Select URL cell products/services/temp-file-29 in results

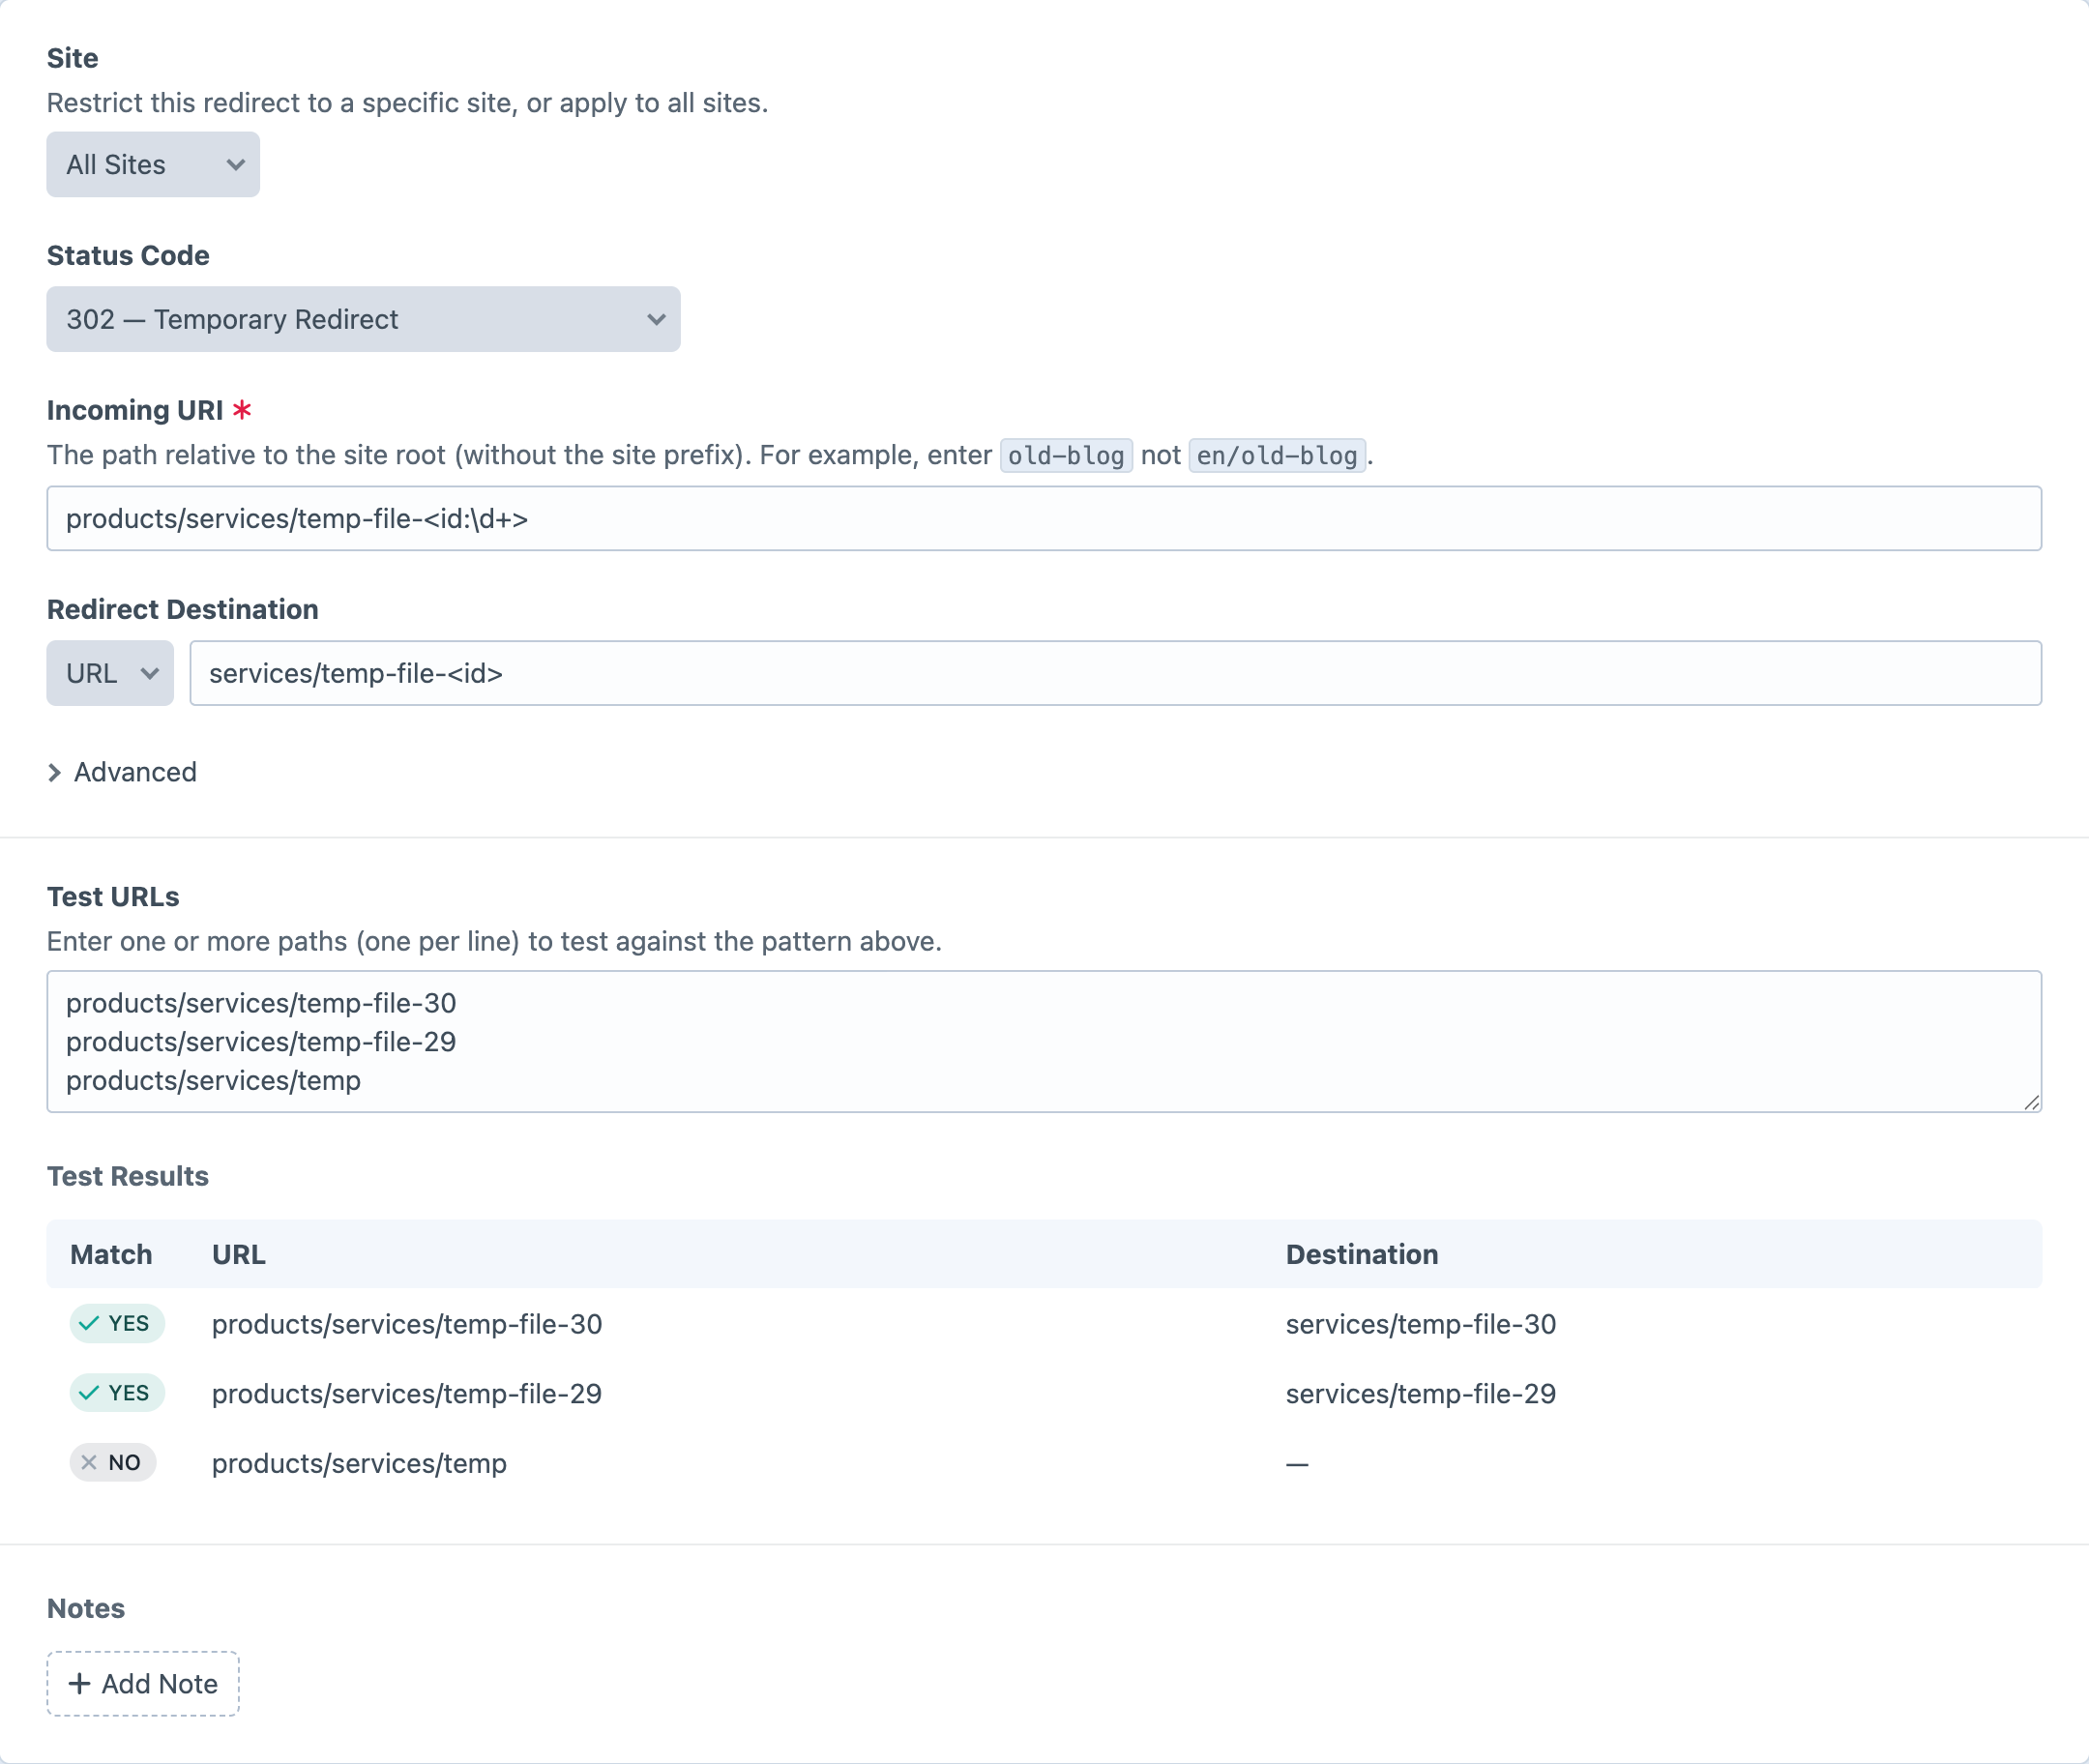(x=407, y=1394)
